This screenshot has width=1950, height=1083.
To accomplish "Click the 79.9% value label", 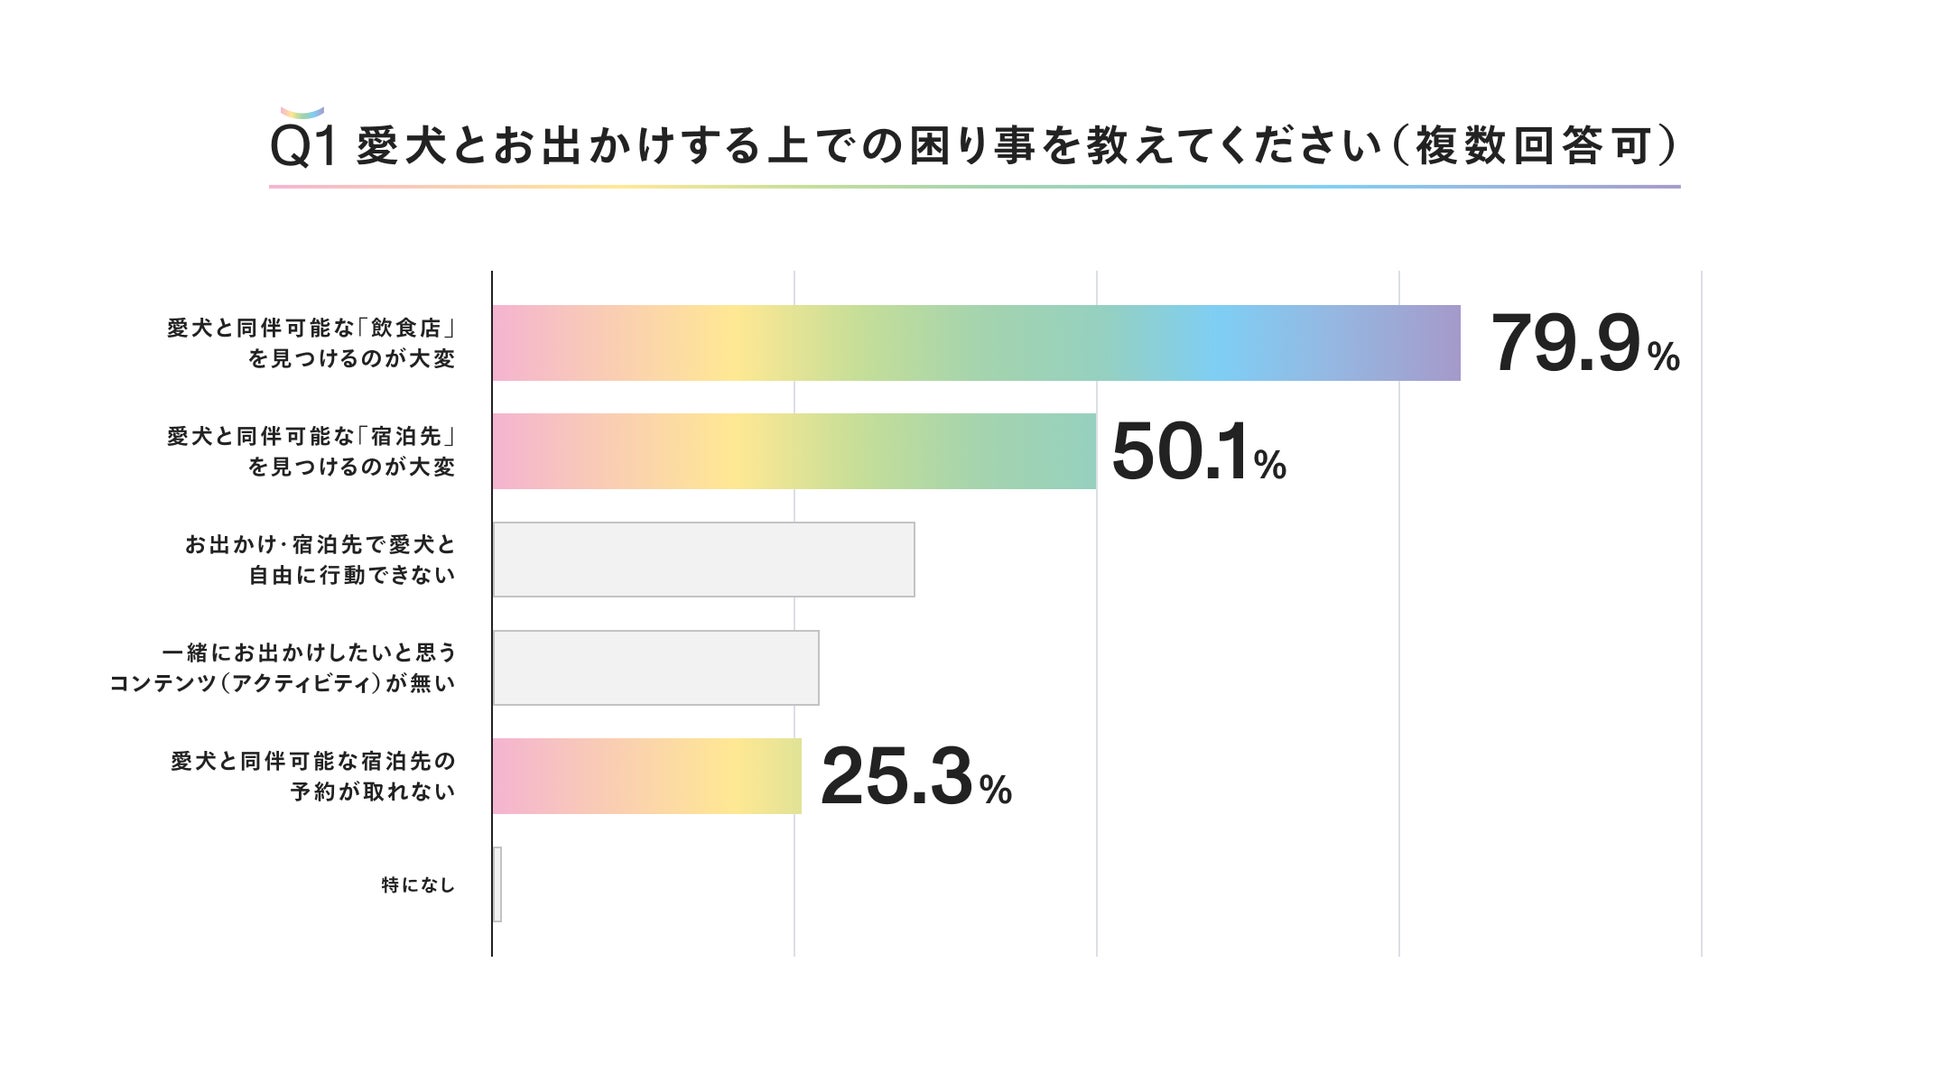I will (x=1583, y=344).
